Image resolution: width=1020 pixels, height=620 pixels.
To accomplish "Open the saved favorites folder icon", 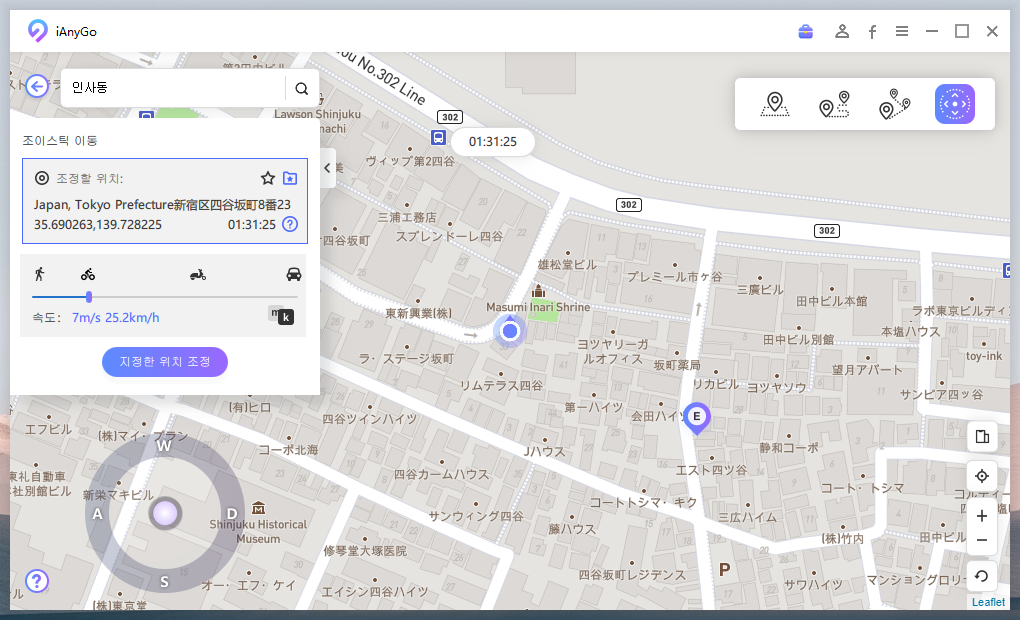I will (290, 178).
